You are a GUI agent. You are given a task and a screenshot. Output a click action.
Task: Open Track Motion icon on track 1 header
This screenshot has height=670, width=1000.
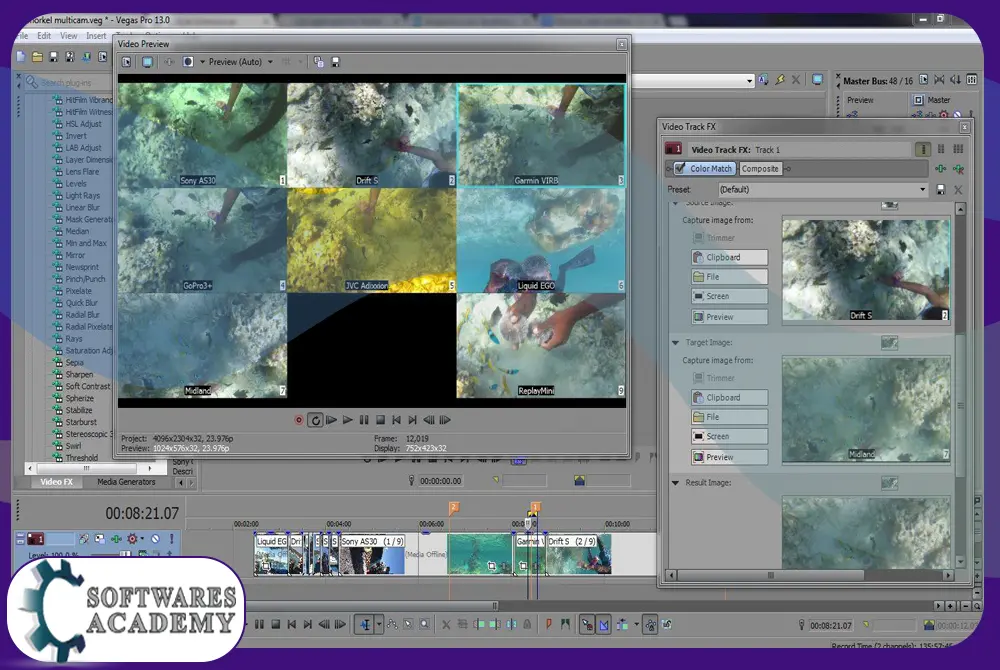coord(99,539)
